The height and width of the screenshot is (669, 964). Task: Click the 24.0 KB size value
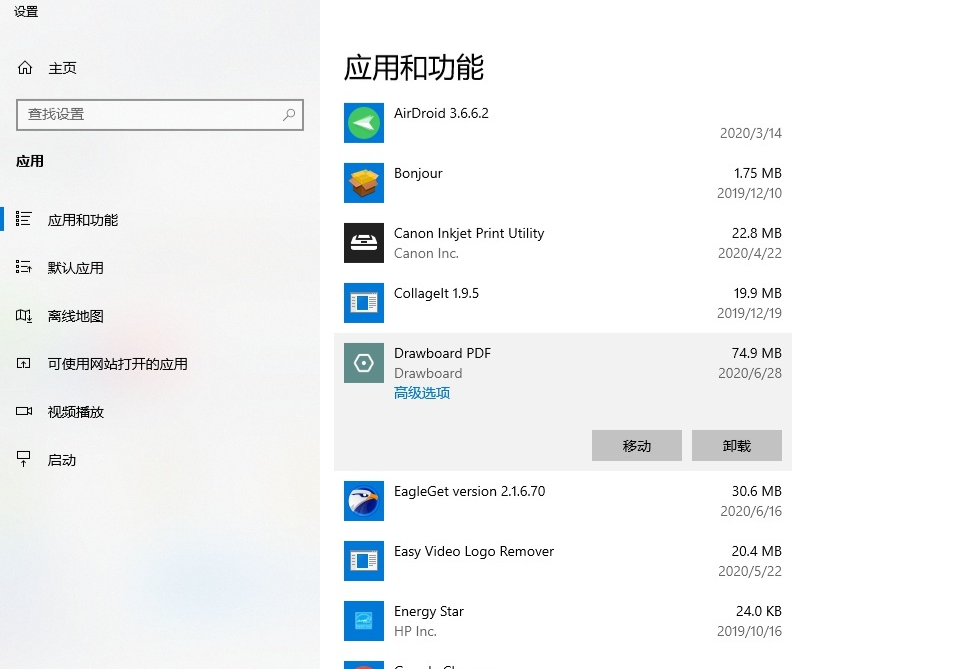point(759,611)
